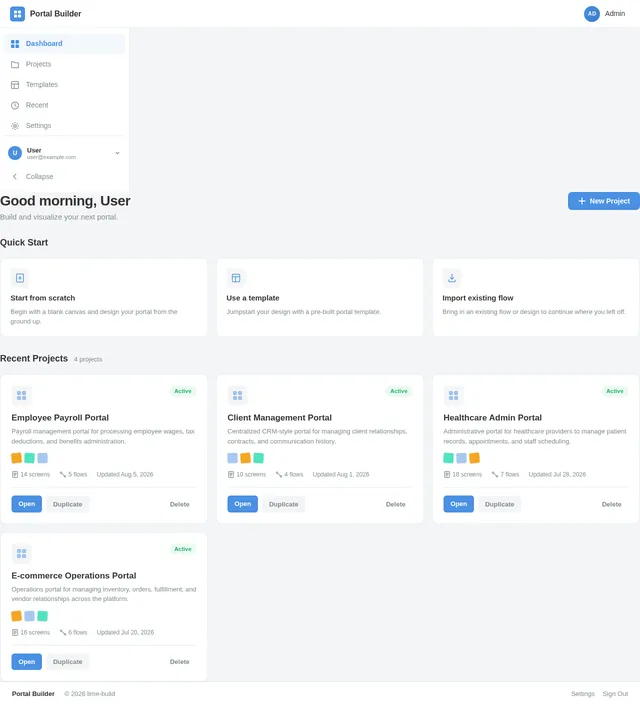Open Projects from the sidebar
640x706 pixels.
pos(64,64)
